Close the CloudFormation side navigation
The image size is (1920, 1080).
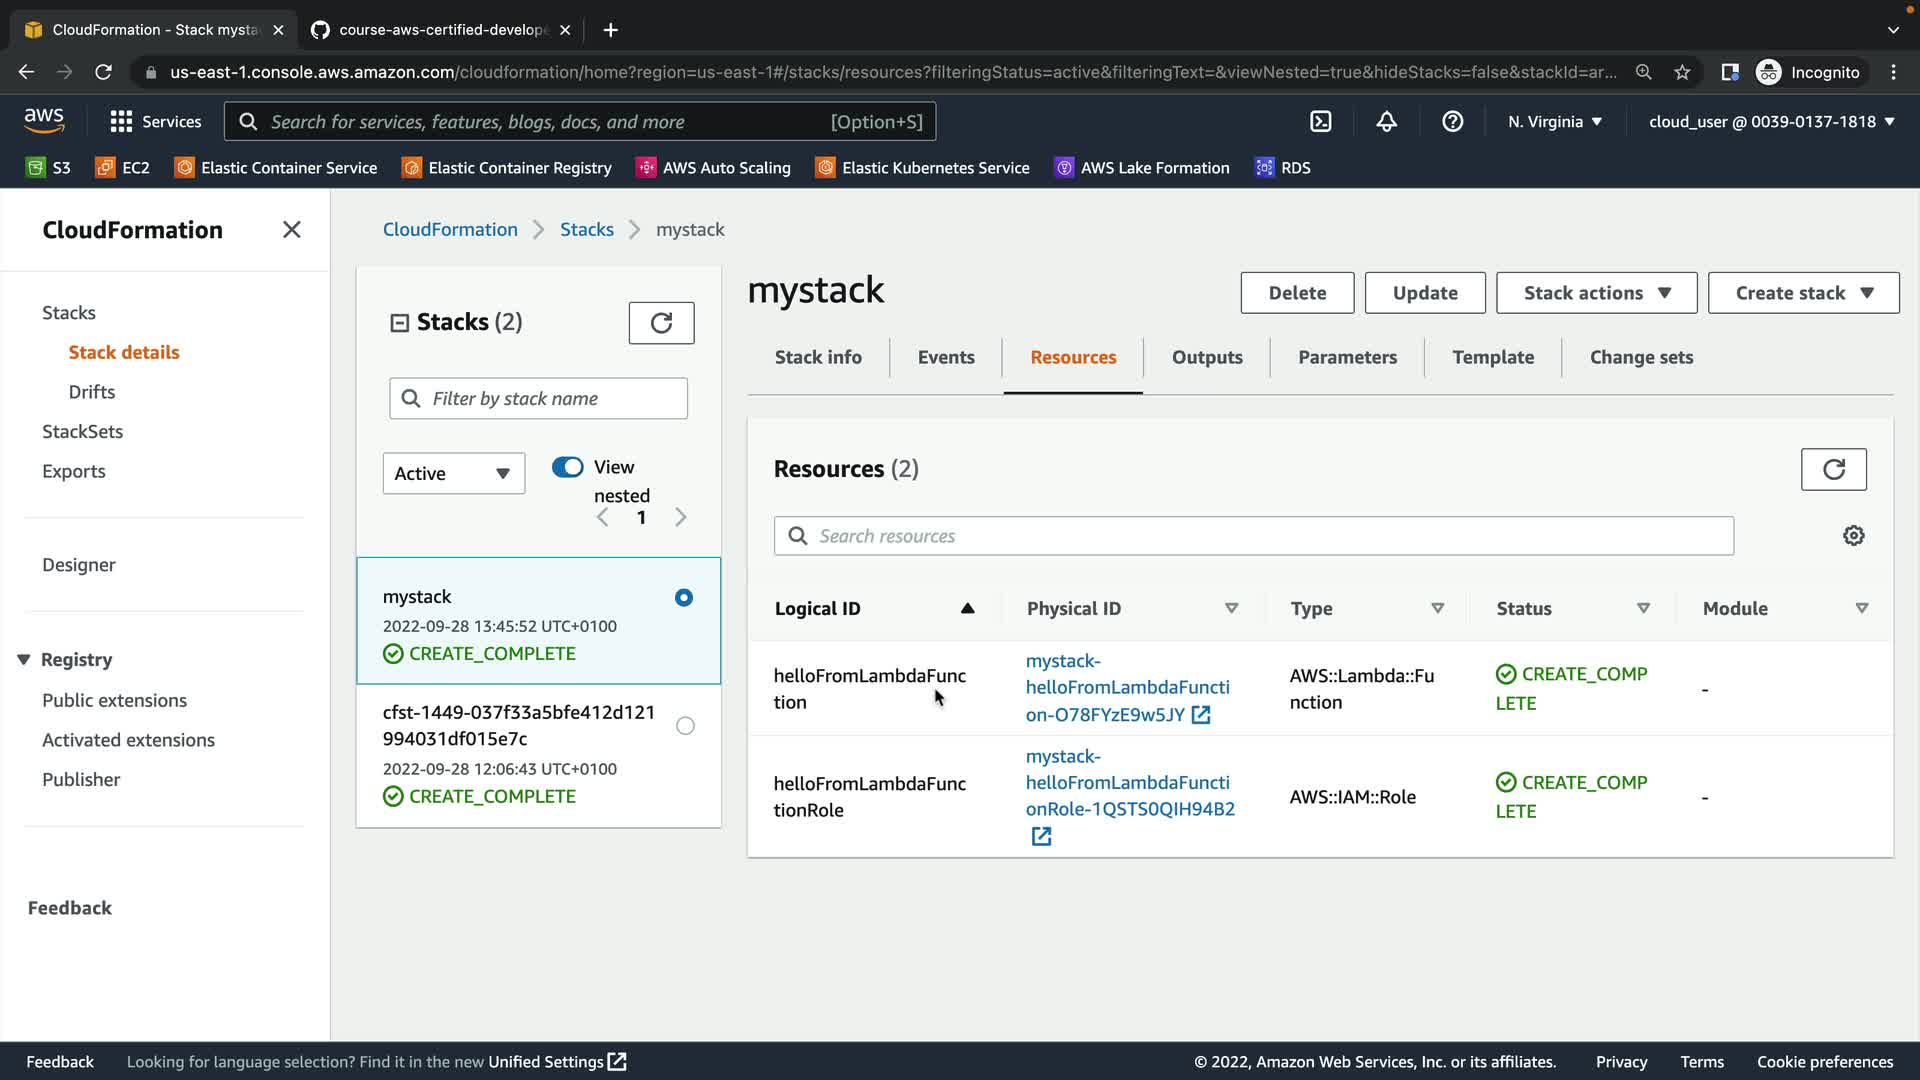tap(291, 230)
